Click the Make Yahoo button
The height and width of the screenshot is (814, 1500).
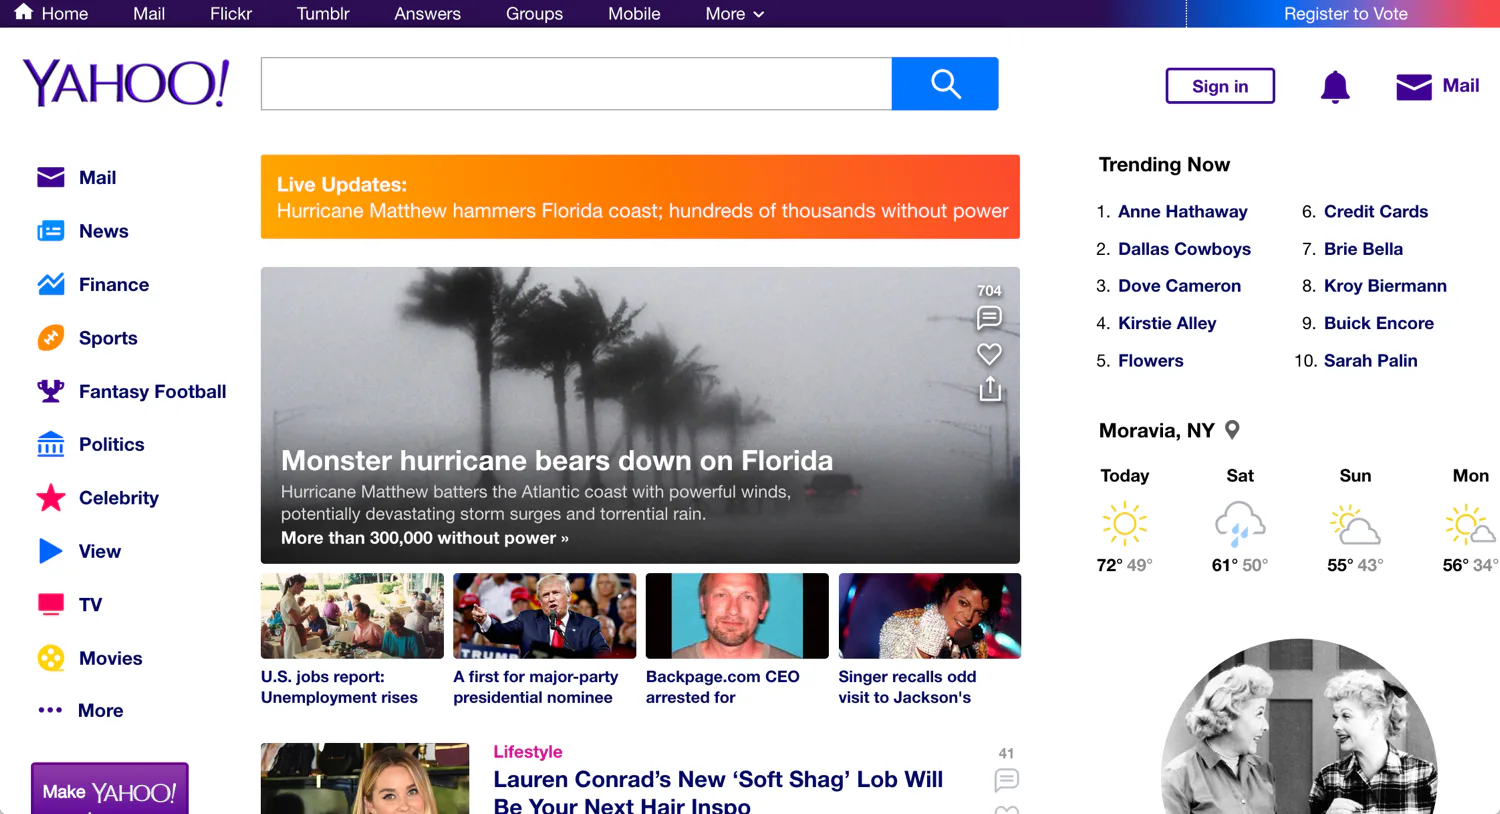(x=110, y=789)
